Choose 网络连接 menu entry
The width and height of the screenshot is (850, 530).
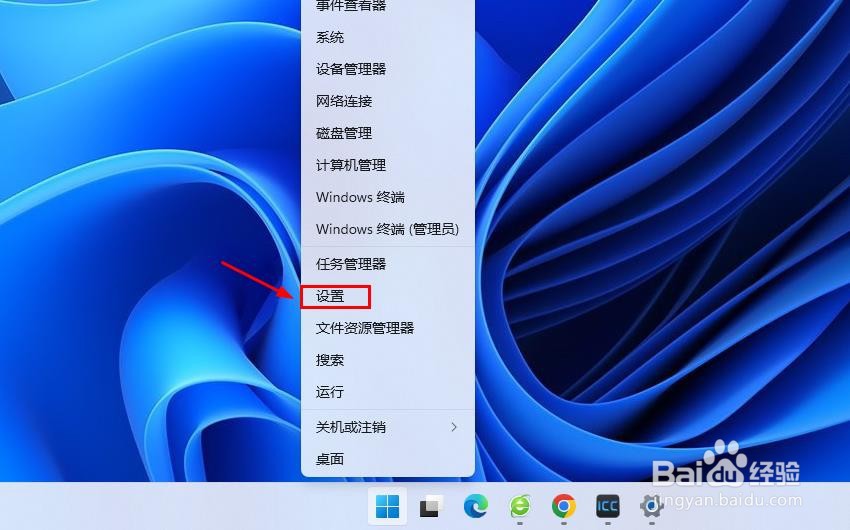[x=388, y=101]
